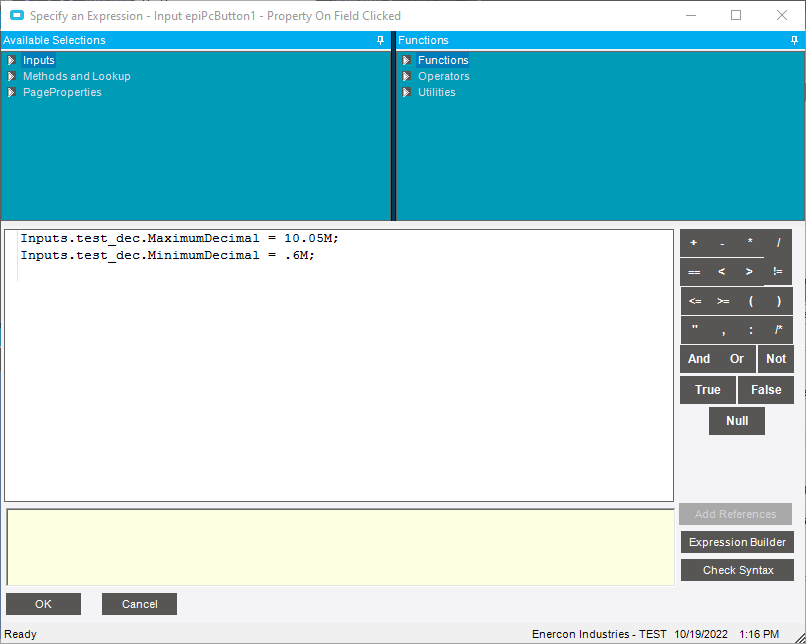Pin the Functions panel
The width and height of the screenshot is (806, 644).
[795, 40]
